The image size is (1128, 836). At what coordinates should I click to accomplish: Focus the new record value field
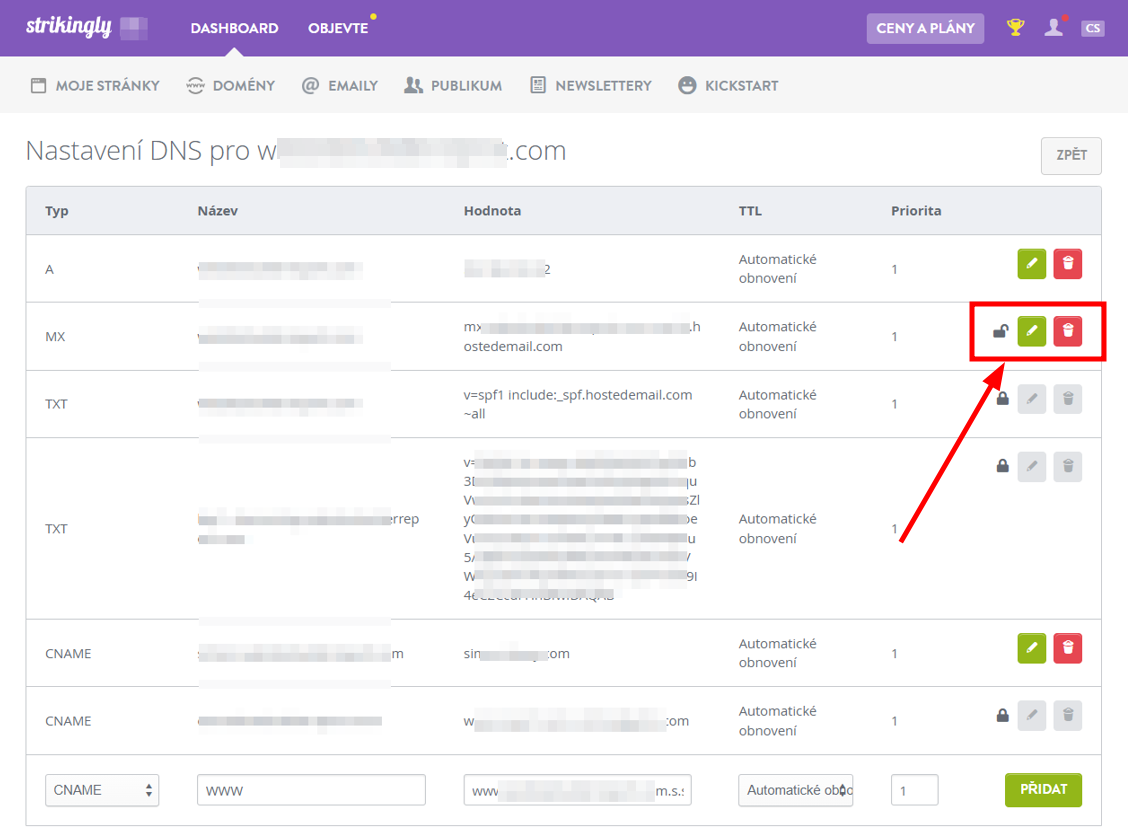pos(578,790)
